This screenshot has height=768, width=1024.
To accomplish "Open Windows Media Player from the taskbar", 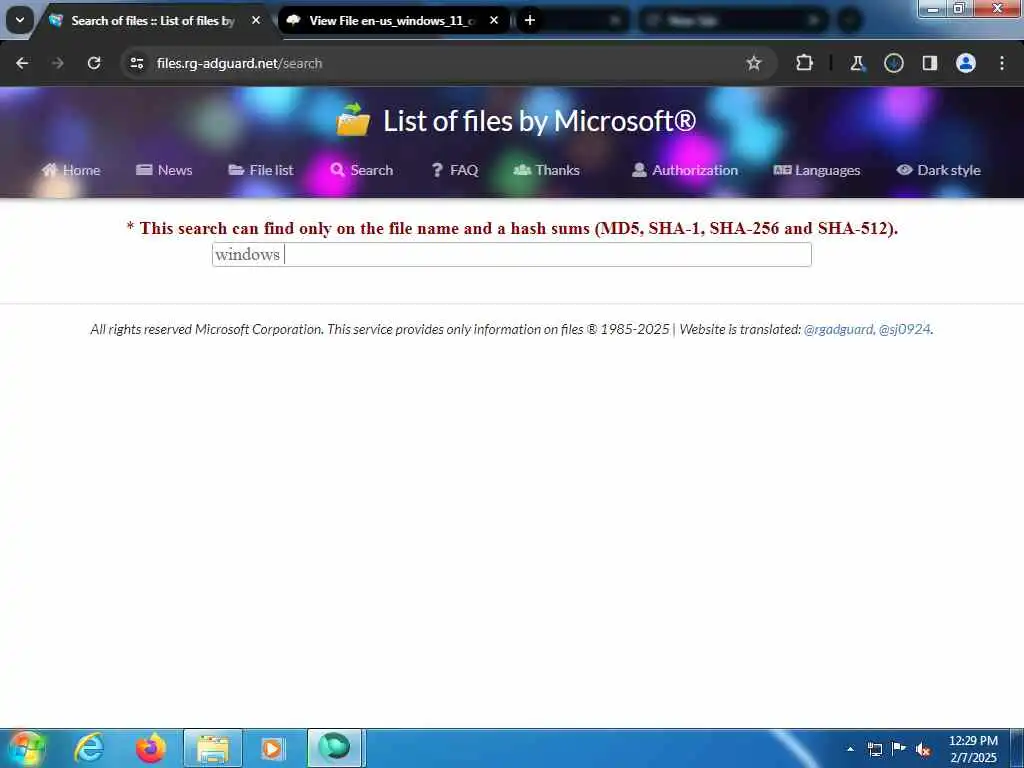I will coord(272,748).
